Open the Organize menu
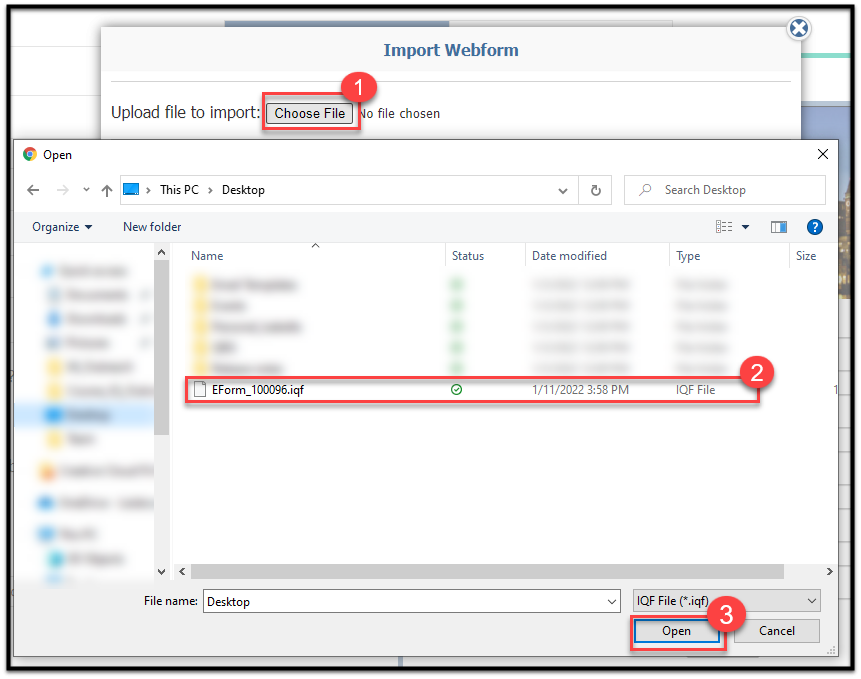The width and height of the screenshot is (861, 679). click(62, 227)
